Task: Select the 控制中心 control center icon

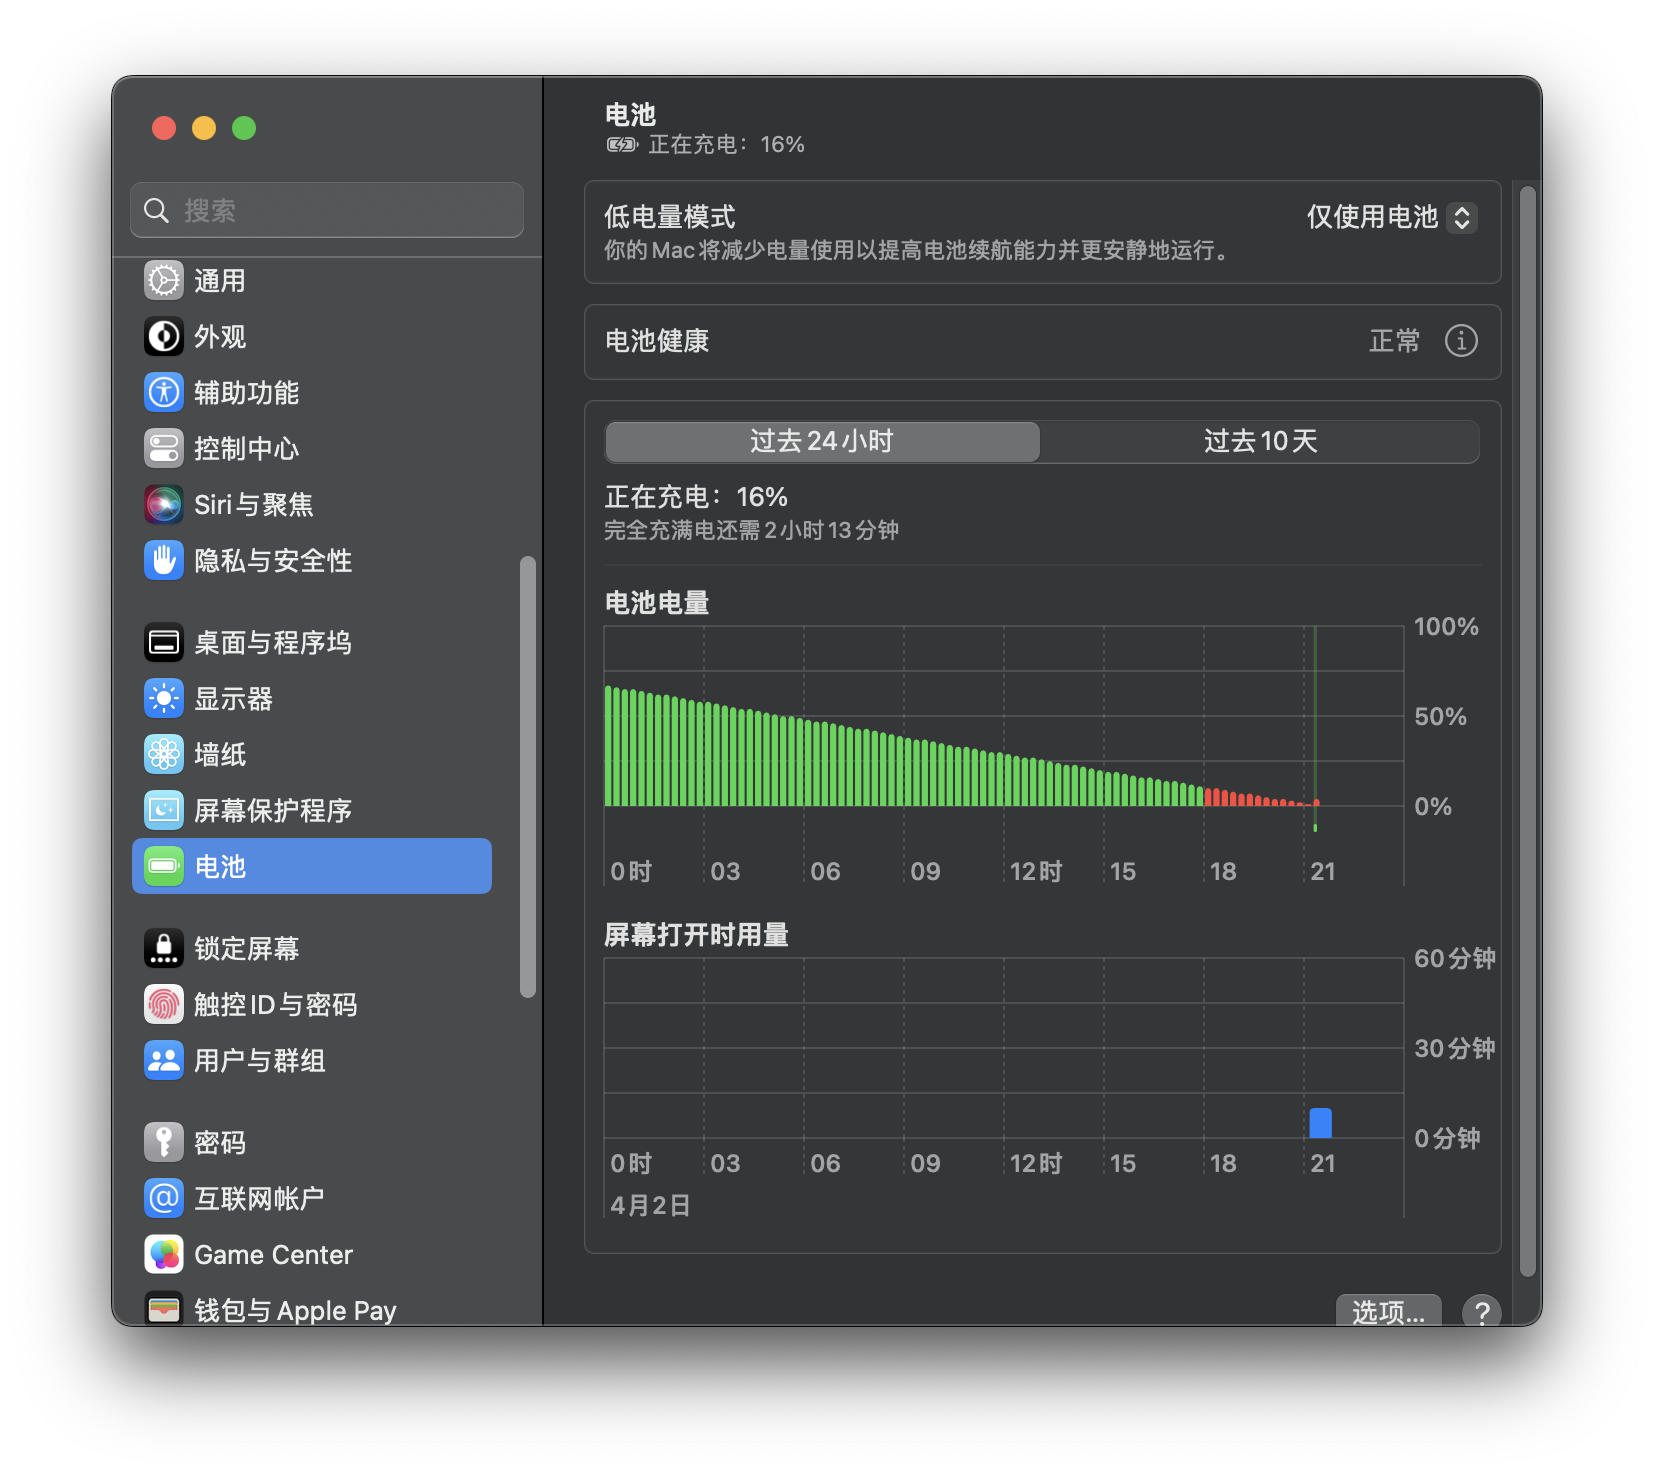Action: [x=164, y=449]
